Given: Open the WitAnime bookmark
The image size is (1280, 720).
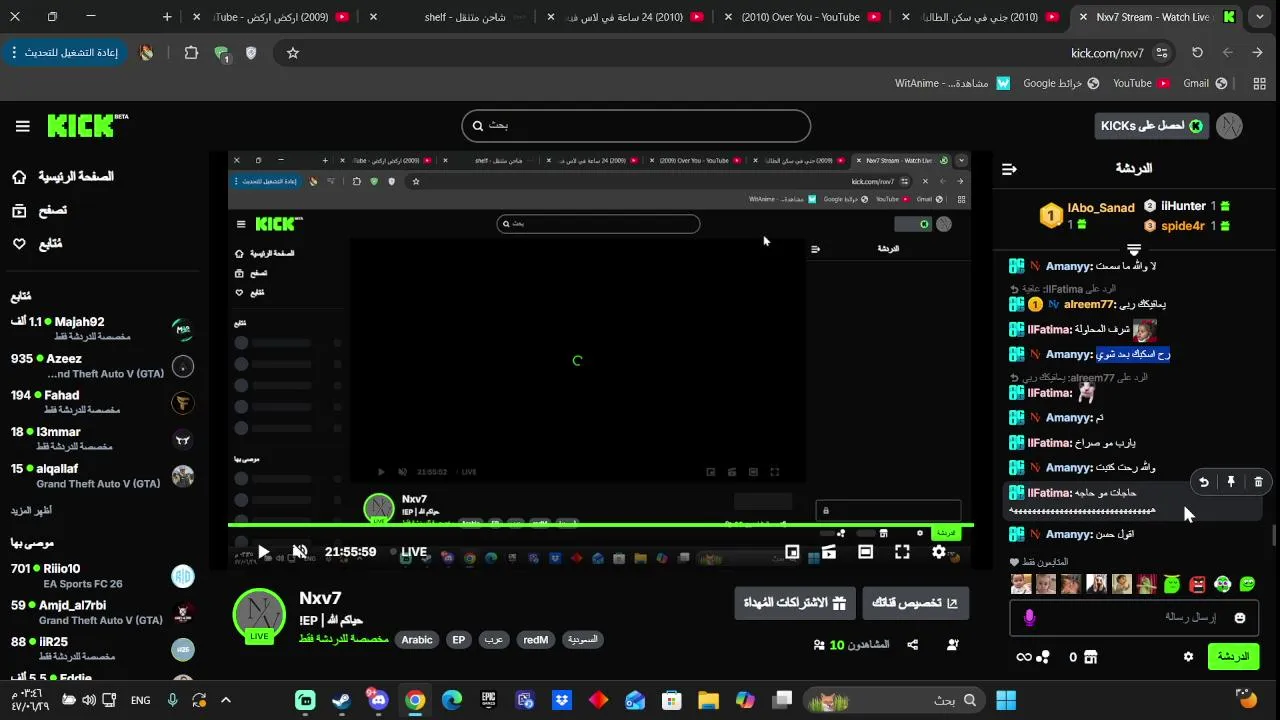Looking at the screenshot, I should [x=953, y=84].
